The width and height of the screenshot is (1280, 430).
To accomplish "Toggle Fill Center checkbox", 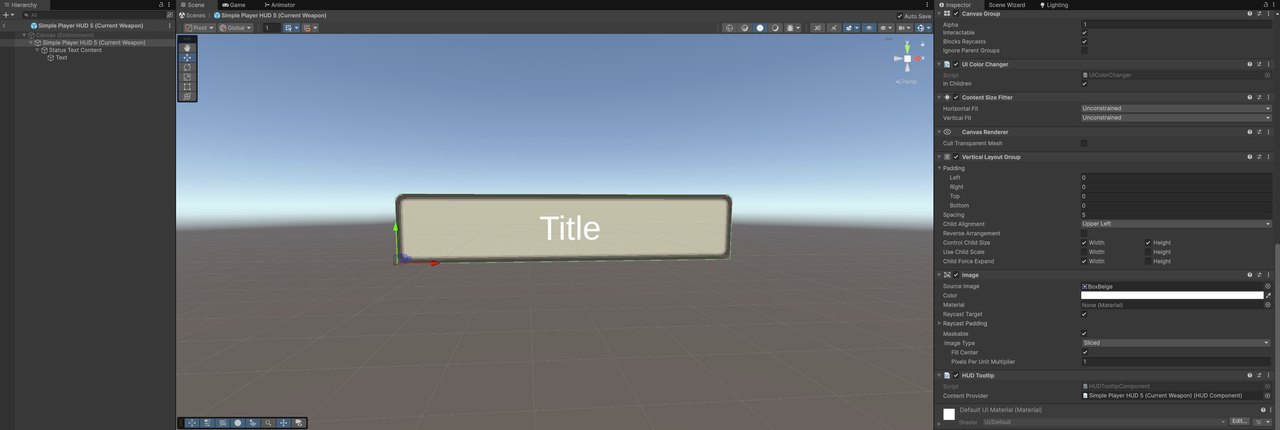I will pyautogui.click(x=1084, y=352).
